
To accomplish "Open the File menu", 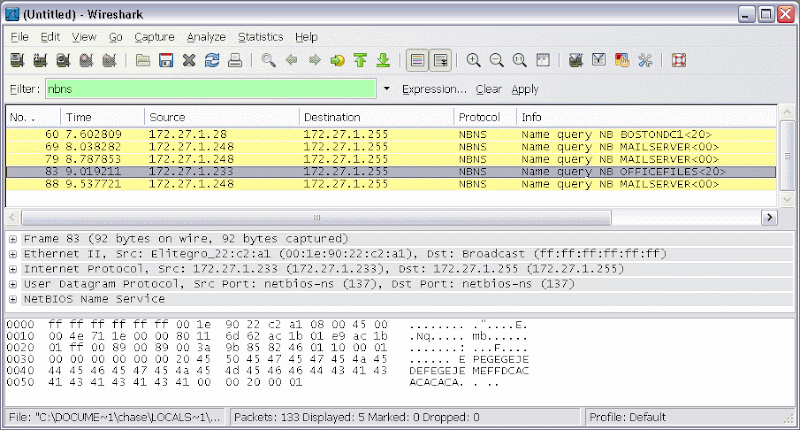I will [x=19, y=37].
